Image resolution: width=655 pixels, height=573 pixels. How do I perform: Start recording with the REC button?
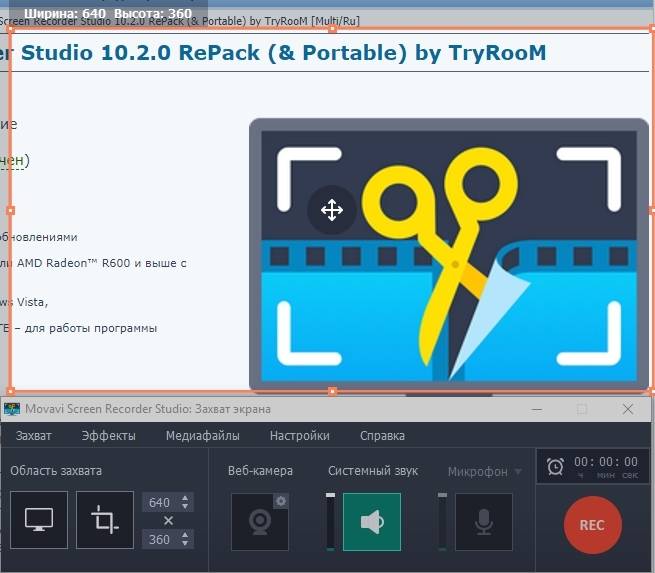pos(592,525)
